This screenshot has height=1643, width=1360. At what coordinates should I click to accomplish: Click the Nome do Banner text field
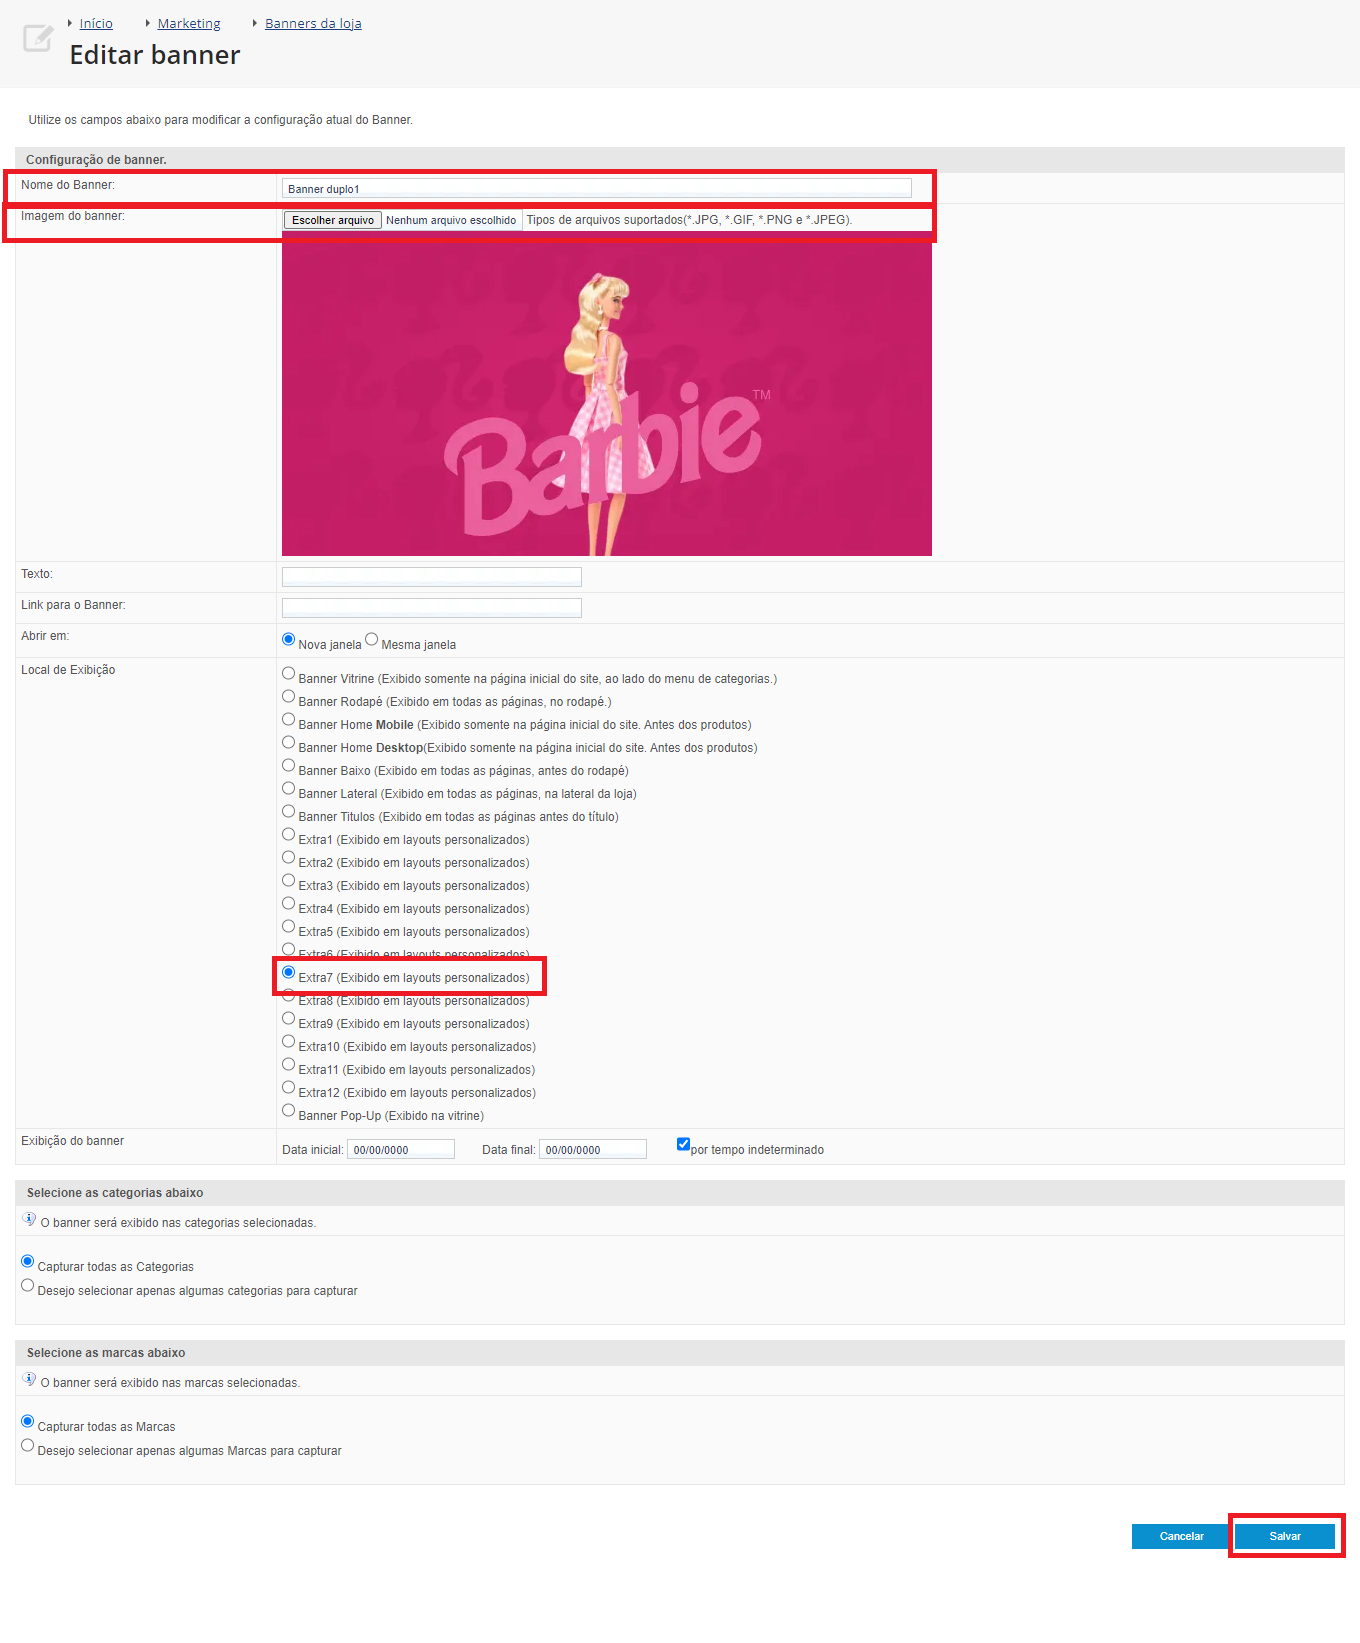(x=597, y=188)
